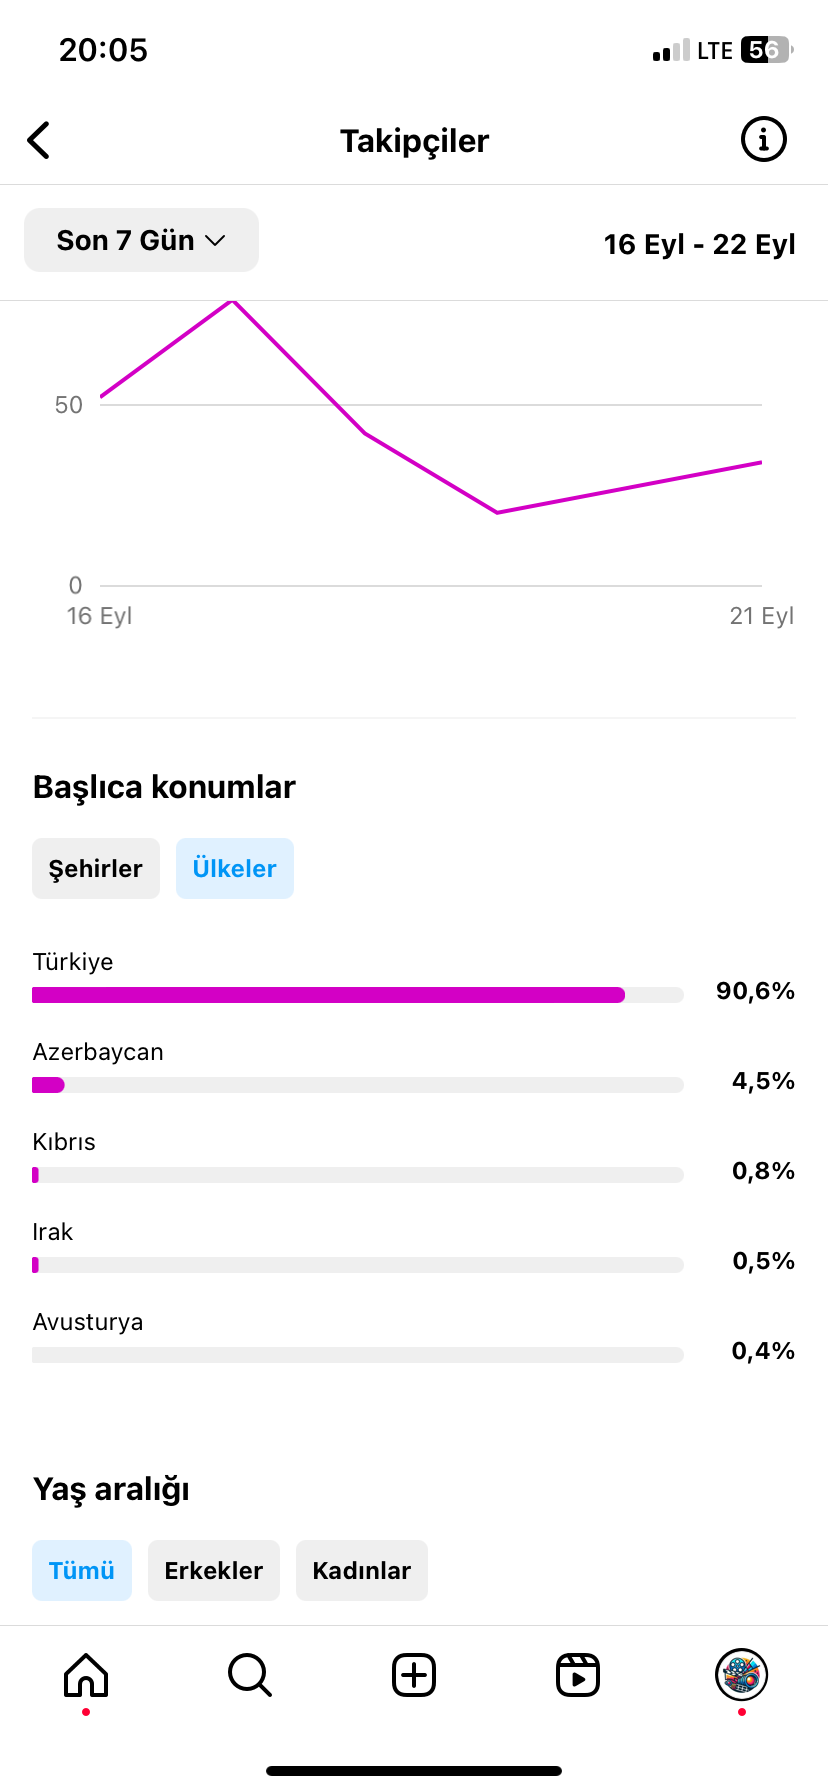Screen dimensions: 828x1792
Task: Tap the 16 Eyl - 22 Eyl date range
Action: click(x=699, y=244)
